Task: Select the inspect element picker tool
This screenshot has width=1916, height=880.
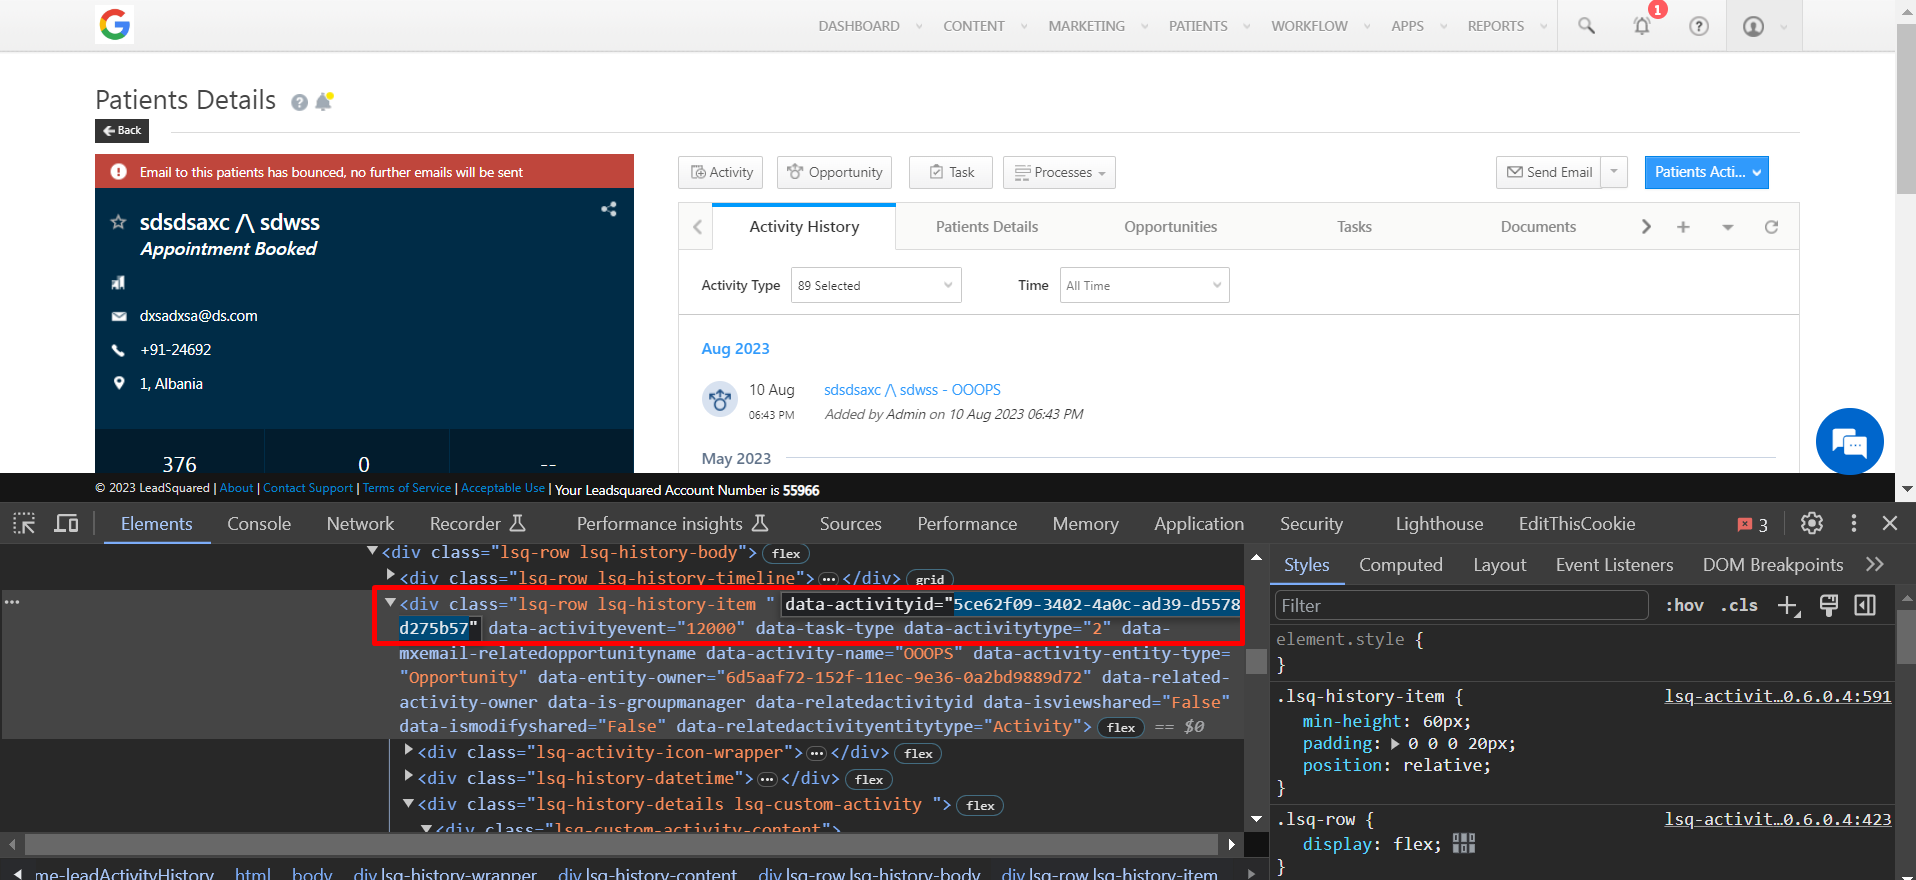Action: [x=24, y=523]
